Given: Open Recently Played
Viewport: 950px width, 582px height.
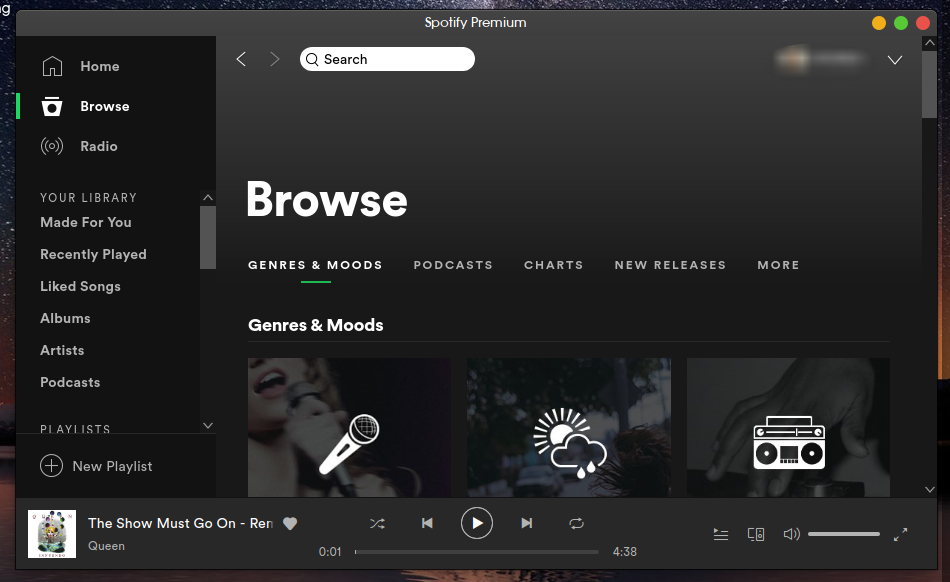Looking at the screenshot, I should [93, 254].
